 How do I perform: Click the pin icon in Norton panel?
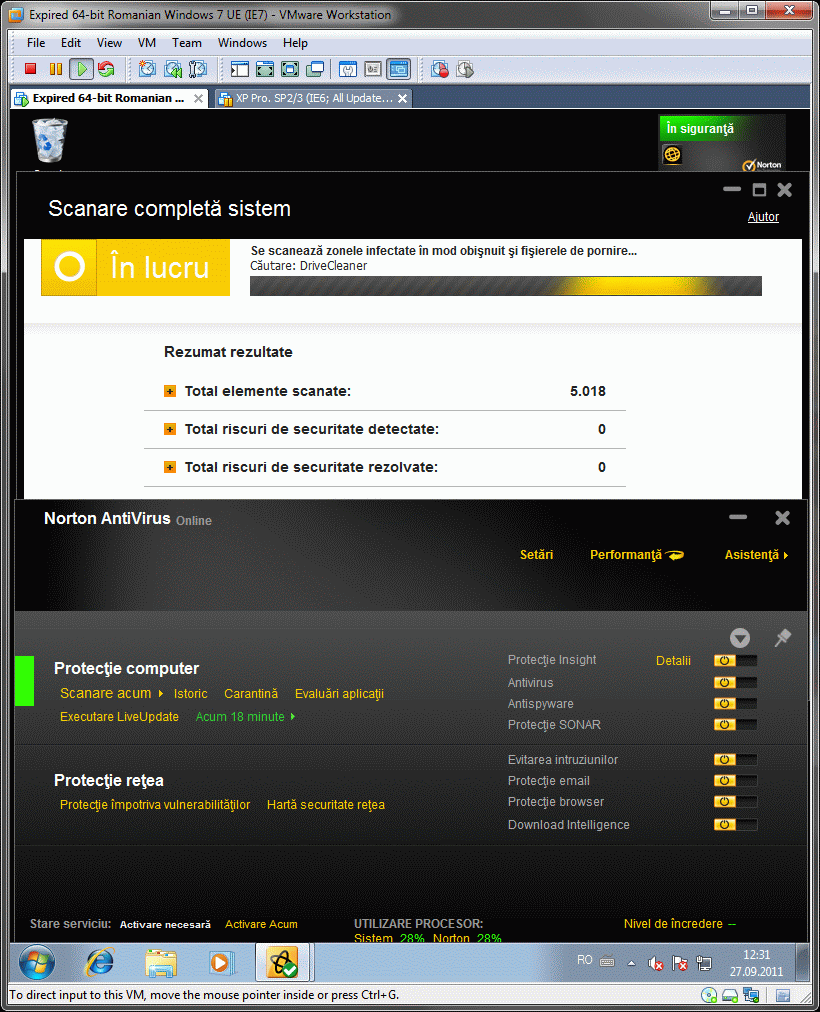(x=782, y=638)
